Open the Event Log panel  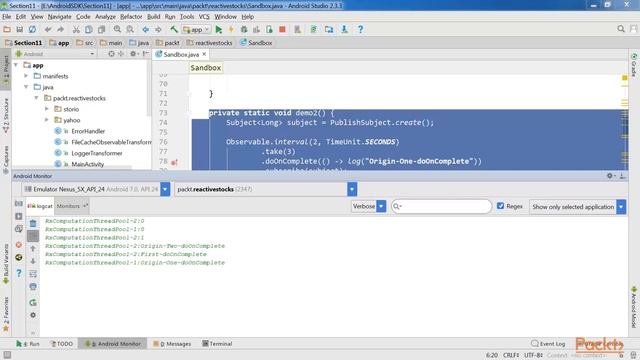[x=548, y=344]
